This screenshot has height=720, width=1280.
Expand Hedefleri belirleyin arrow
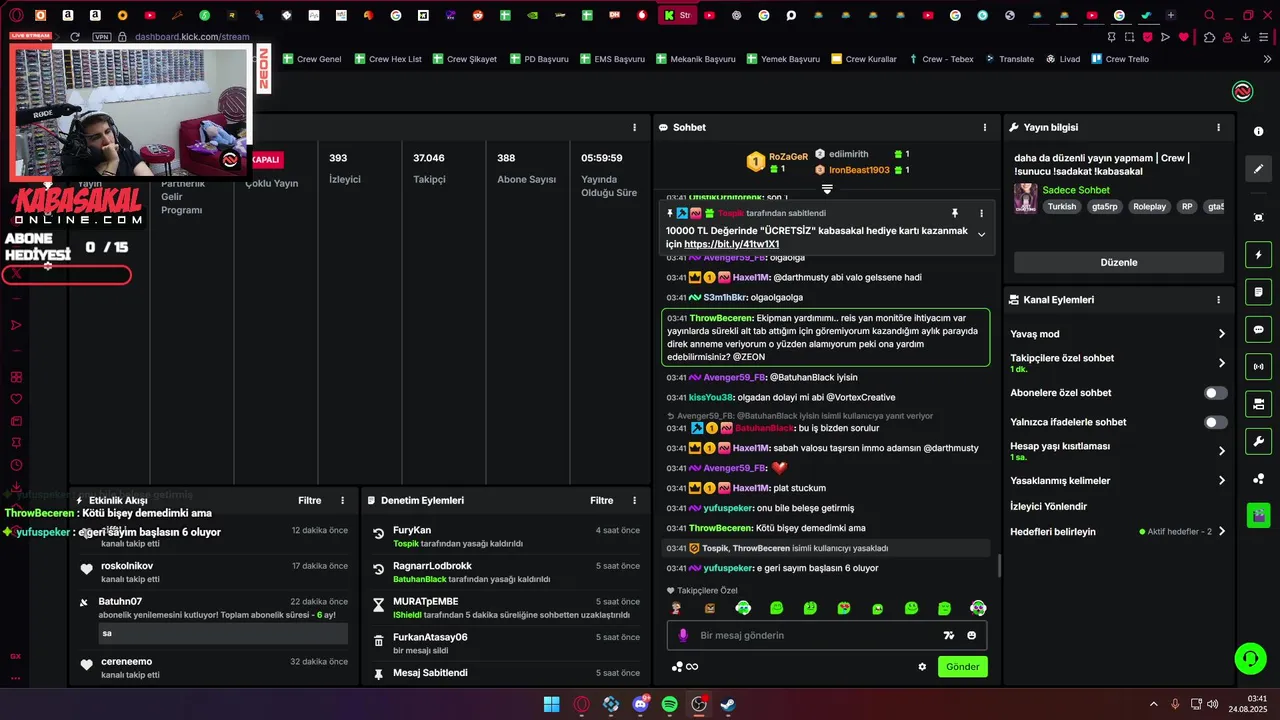[1221, 532]
